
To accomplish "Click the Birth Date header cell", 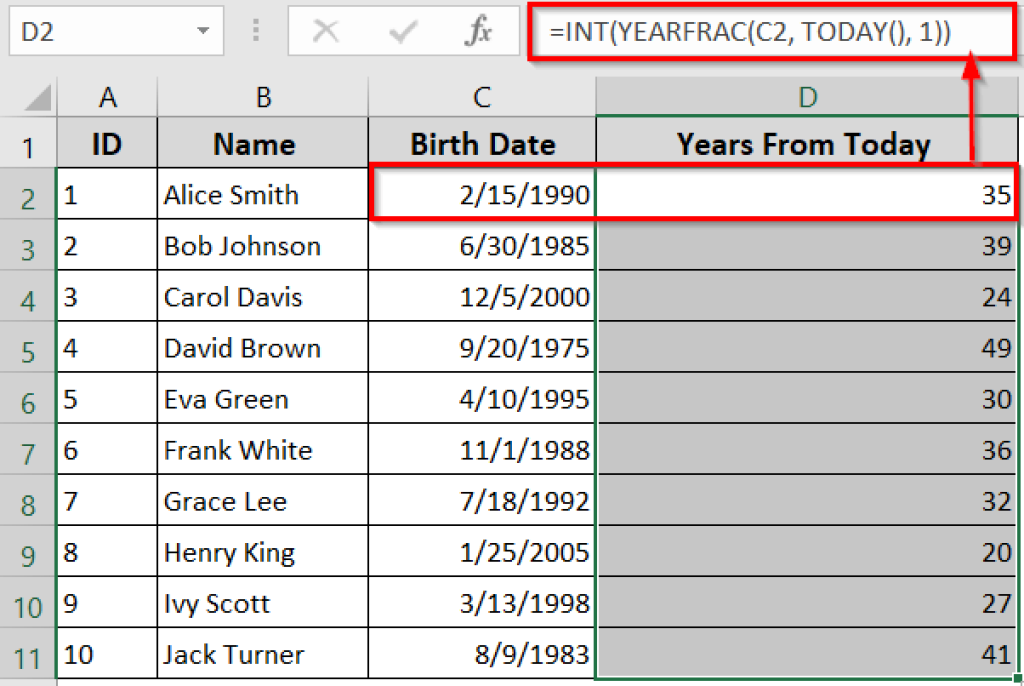I will pos(482,144).
